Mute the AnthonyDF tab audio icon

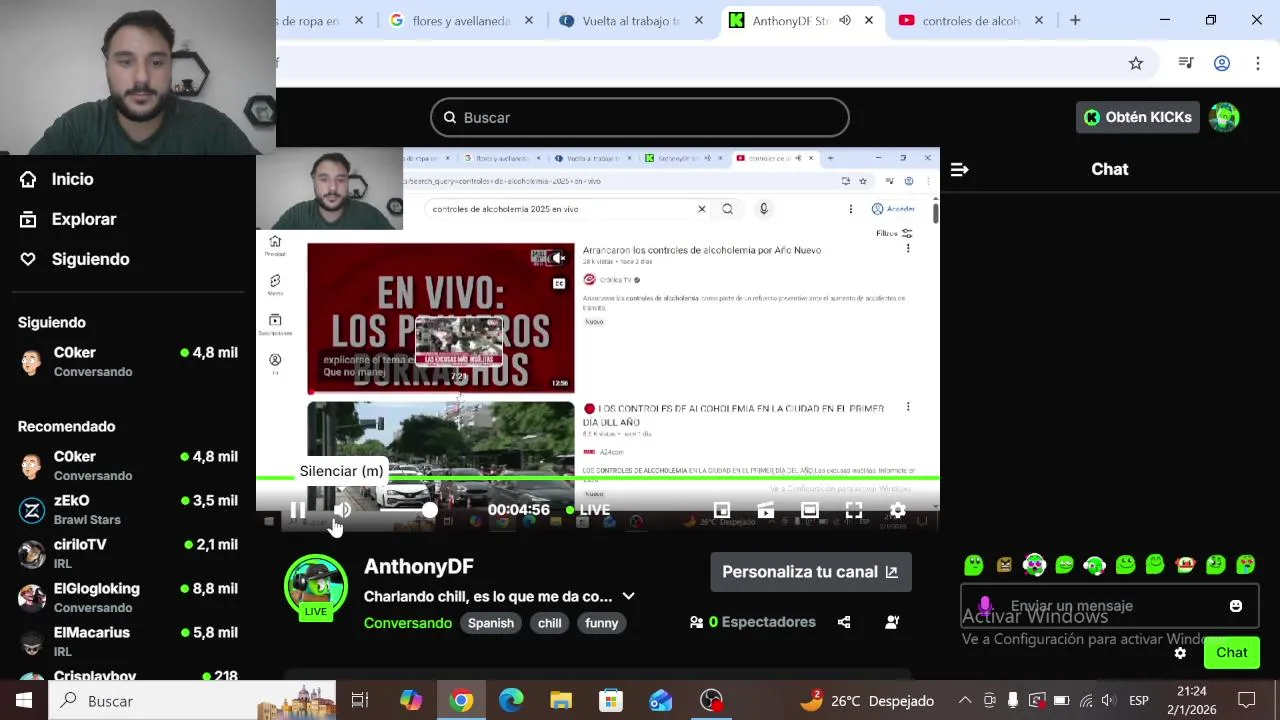845,20
